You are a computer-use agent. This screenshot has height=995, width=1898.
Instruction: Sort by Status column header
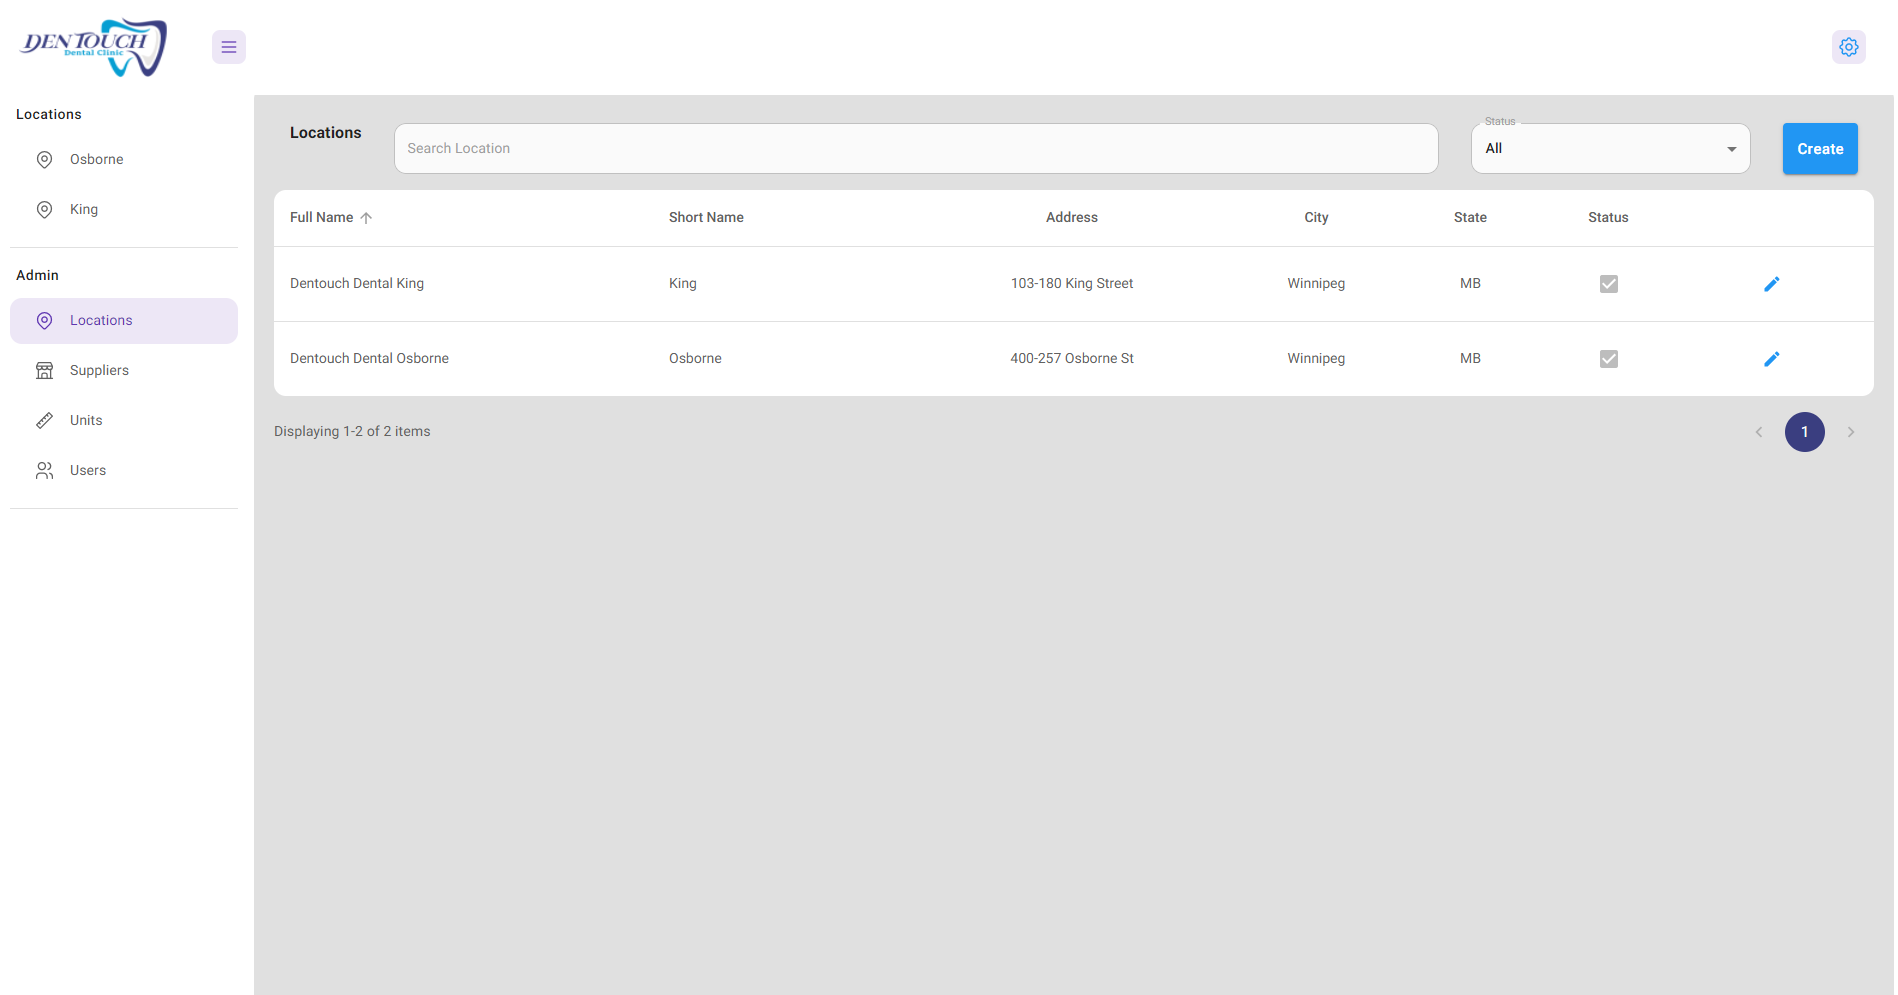[1608, 218]
